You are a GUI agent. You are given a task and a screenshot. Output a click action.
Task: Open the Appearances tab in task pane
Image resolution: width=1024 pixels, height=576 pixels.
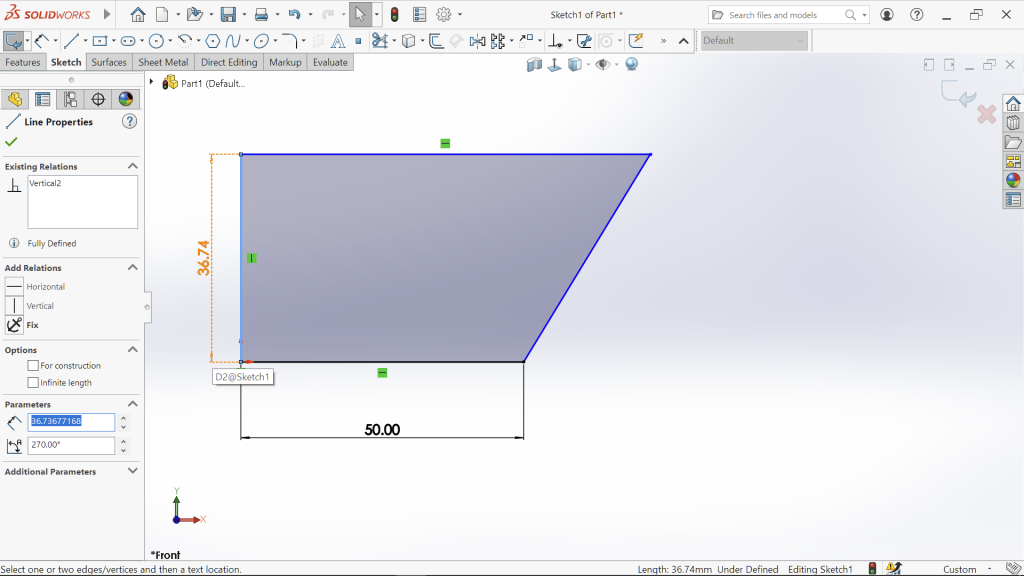point(1013,180)
